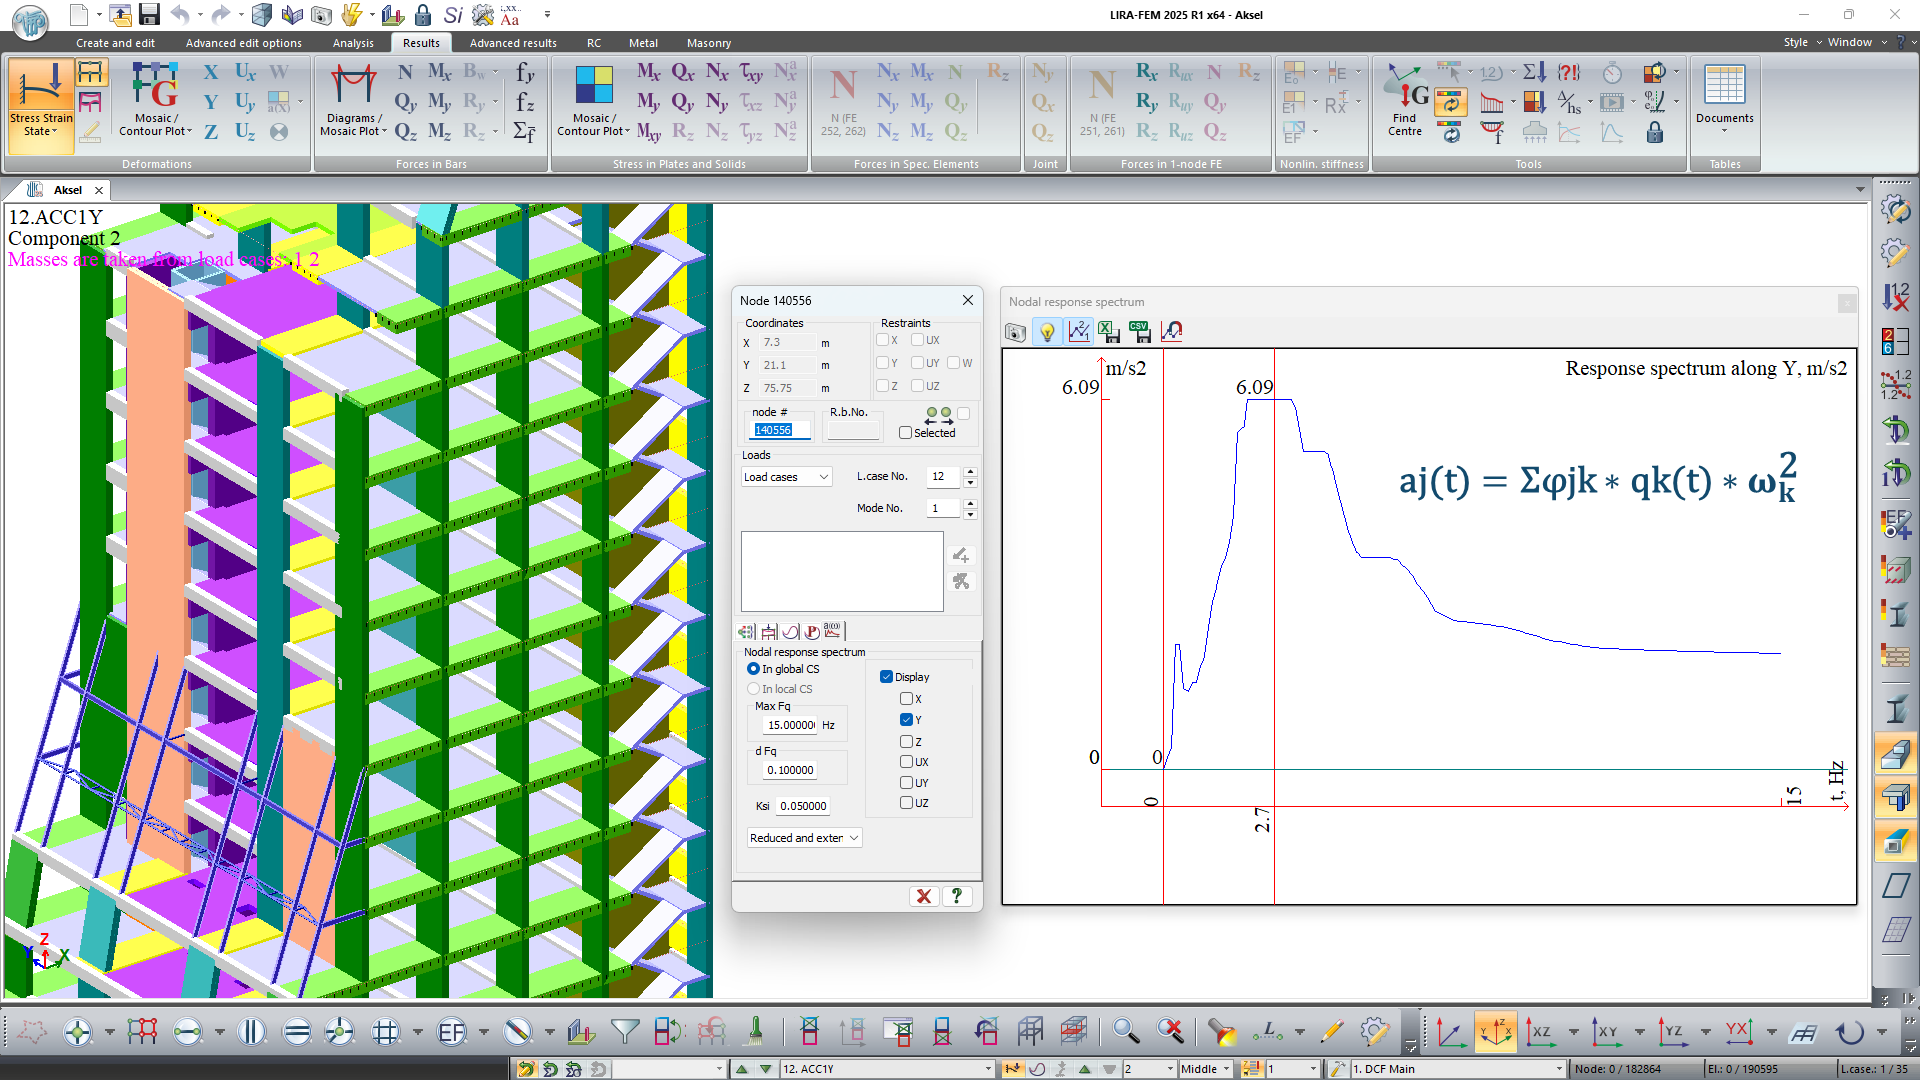Click the Max Fq frequency input field

click(790, 725)
